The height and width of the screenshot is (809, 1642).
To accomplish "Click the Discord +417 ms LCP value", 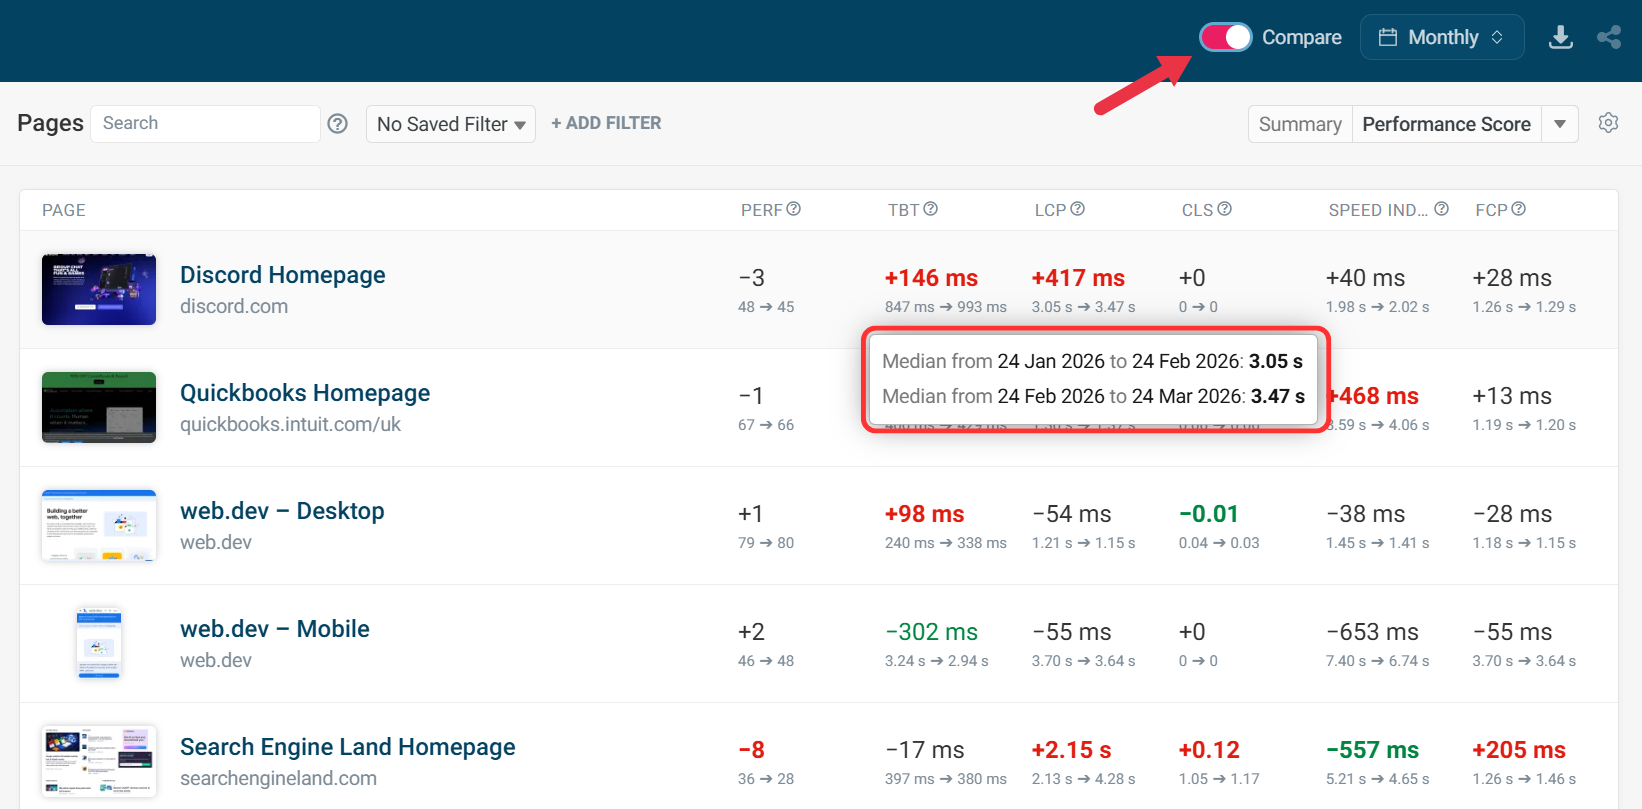I will click(1078, 278).
